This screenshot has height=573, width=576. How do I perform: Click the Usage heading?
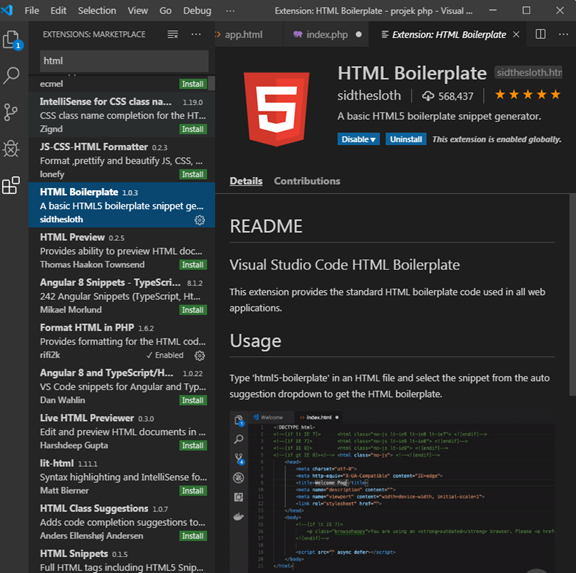point(255,341)
